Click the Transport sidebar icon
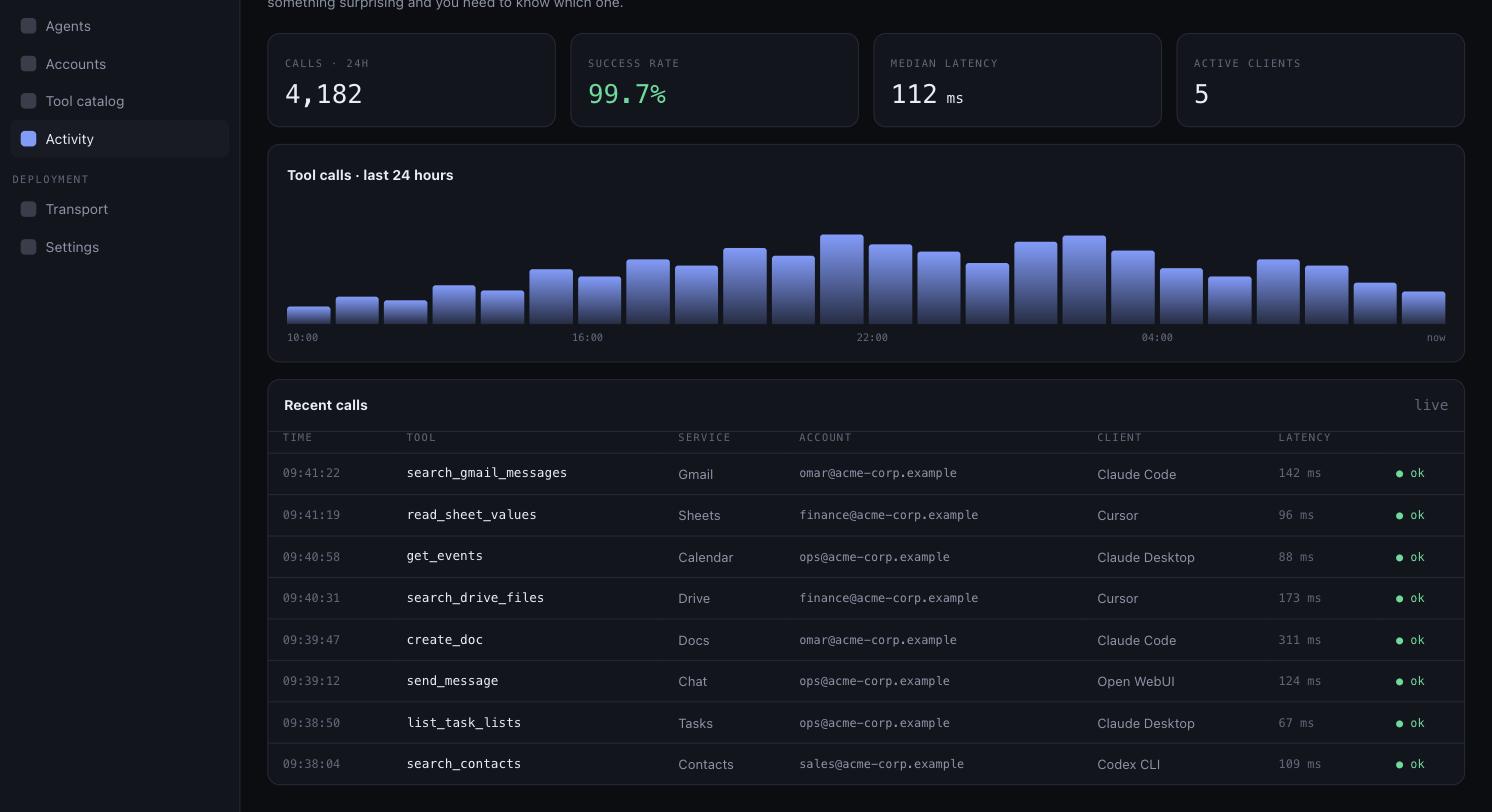The width and height of the screenshot is (1492, 812). 28,209
